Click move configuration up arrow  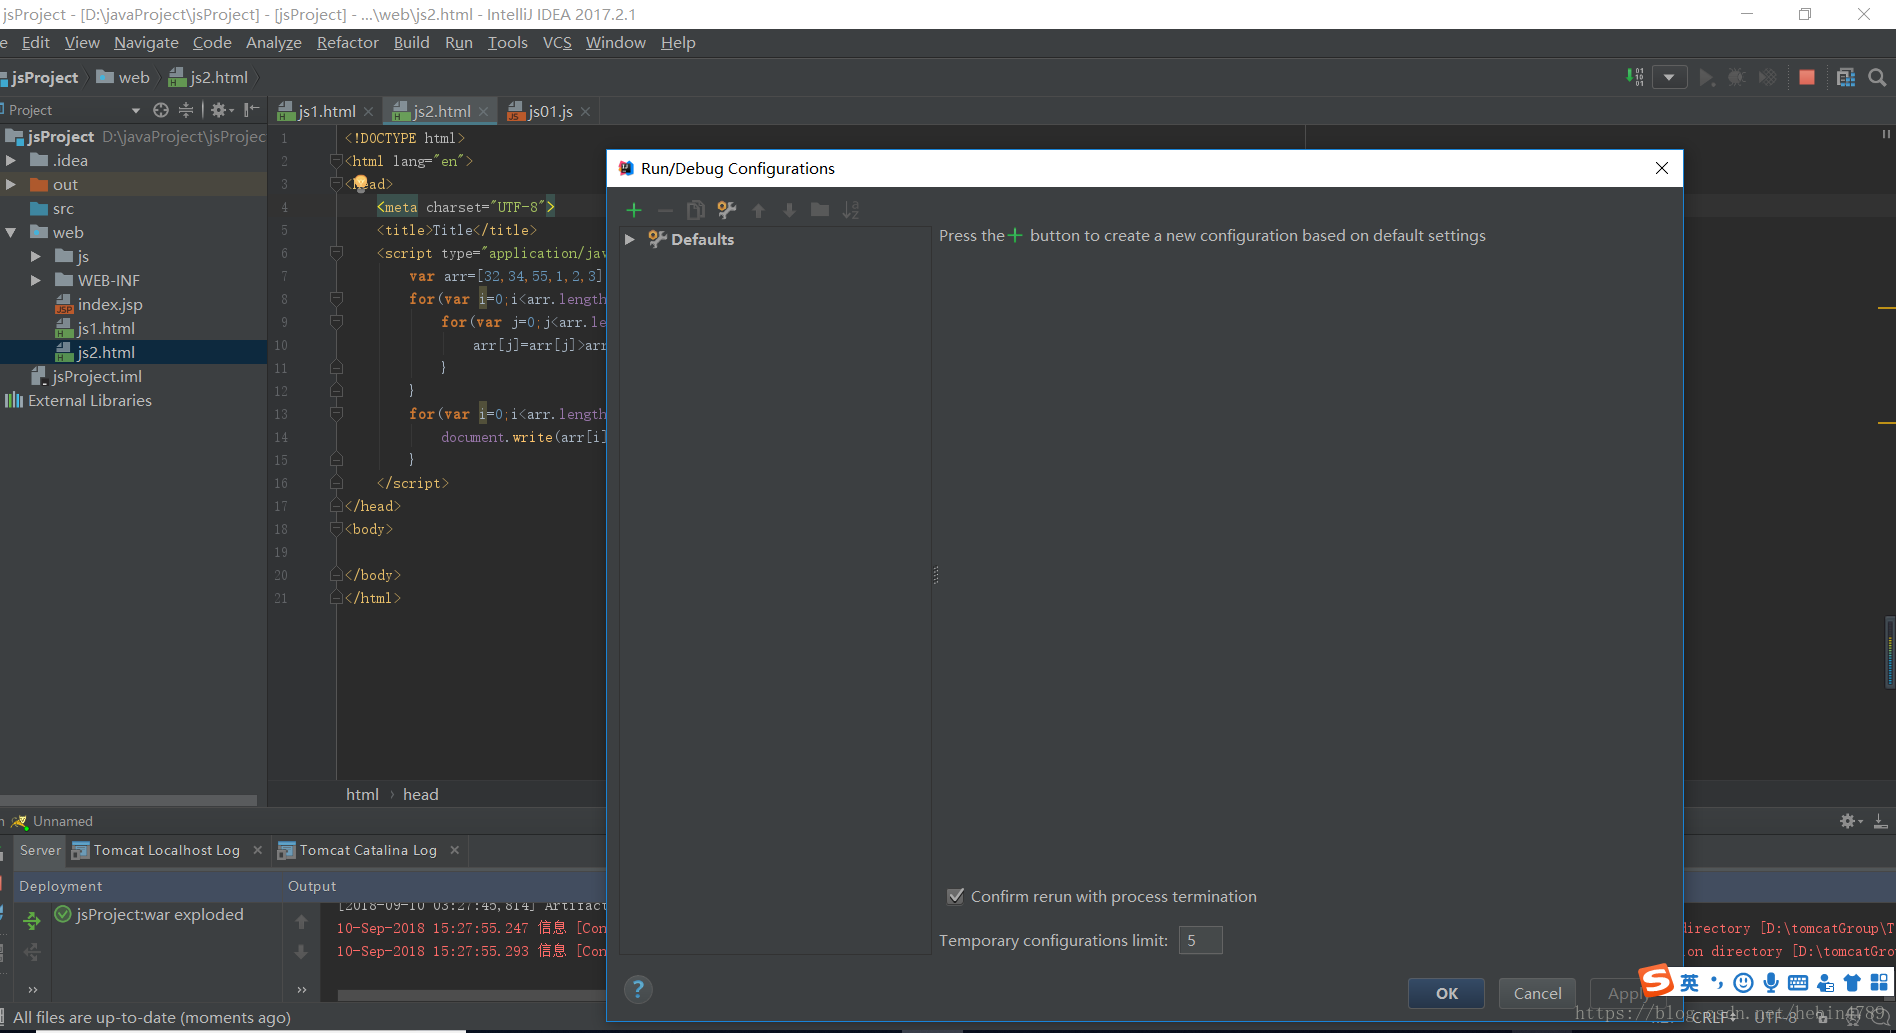[758, 210]
